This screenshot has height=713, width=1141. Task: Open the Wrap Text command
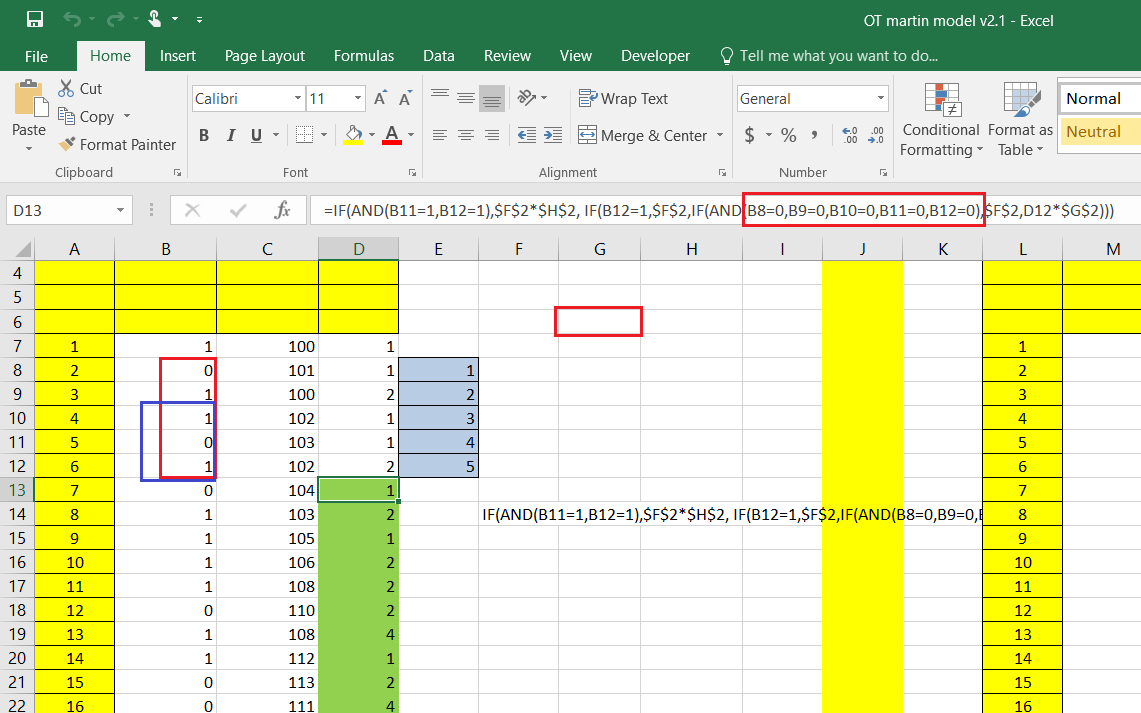click(x=623, y=98)
